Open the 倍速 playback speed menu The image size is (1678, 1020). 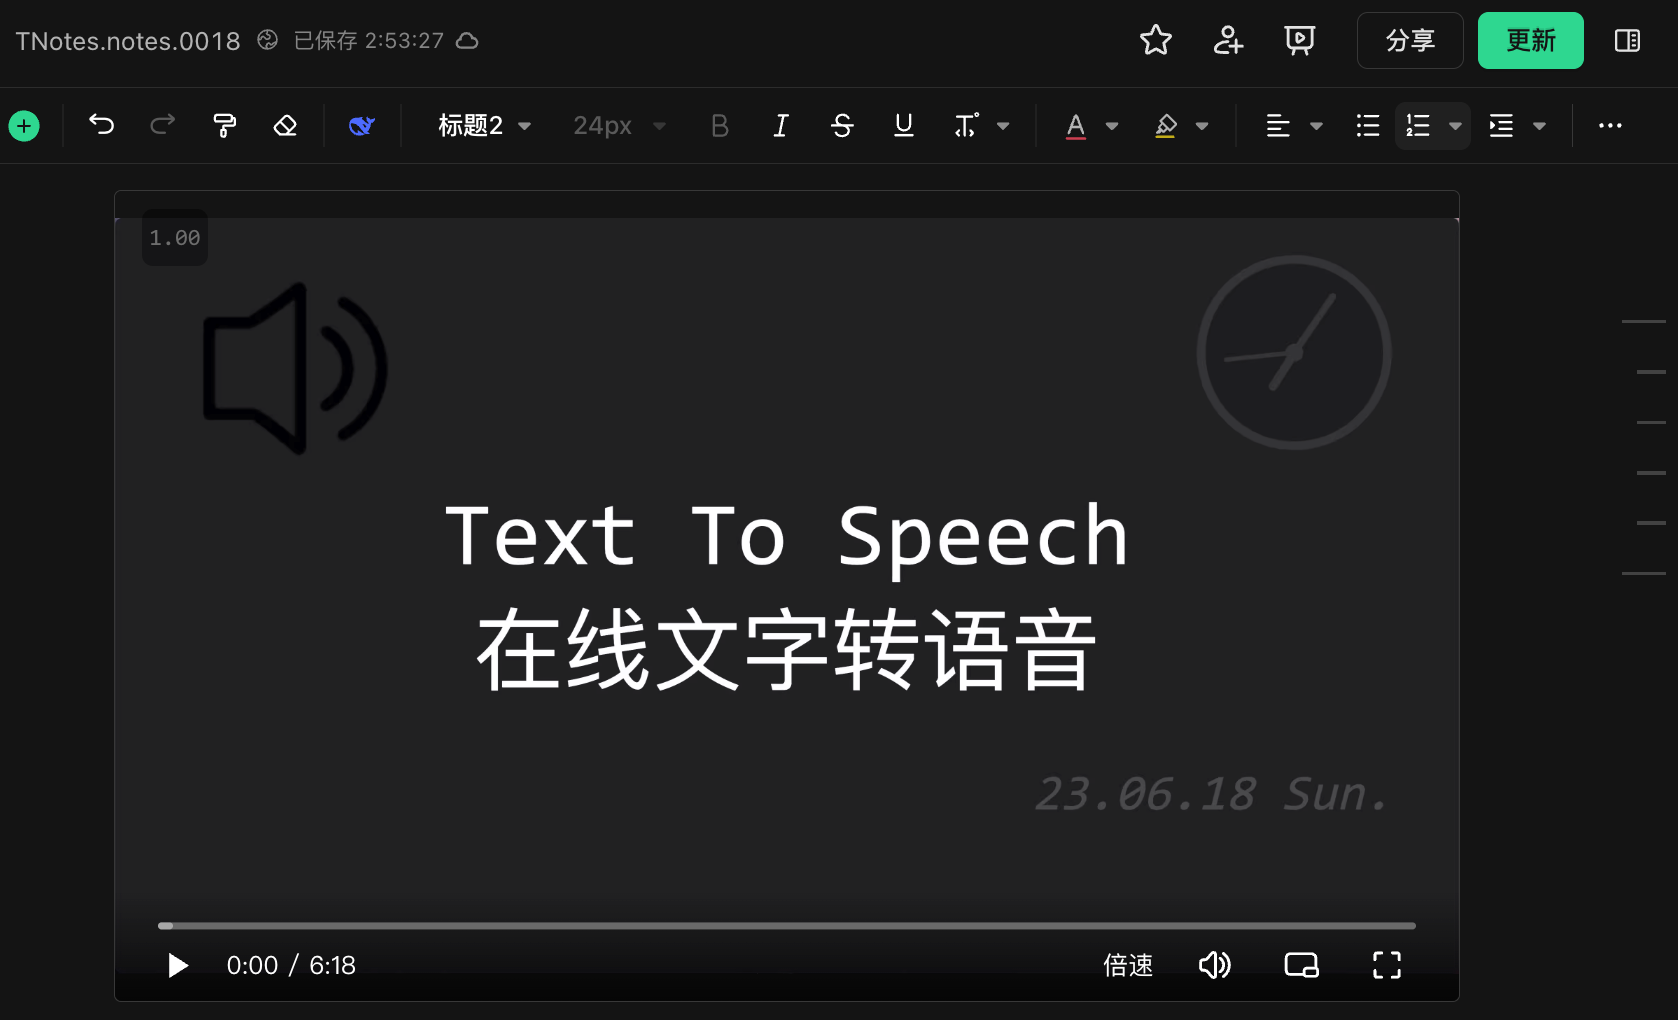[x=1127, y=965]
